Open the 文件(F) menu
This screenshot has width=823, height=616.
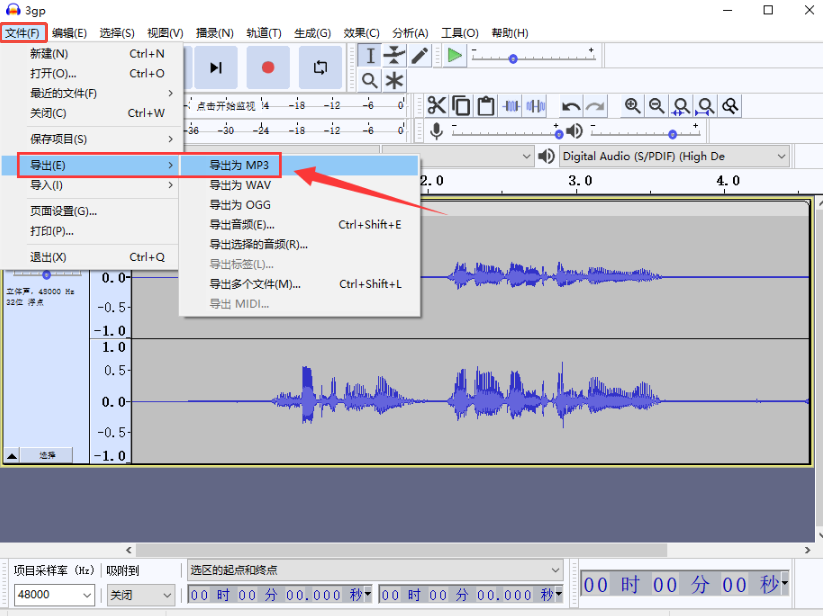point(23,33)
